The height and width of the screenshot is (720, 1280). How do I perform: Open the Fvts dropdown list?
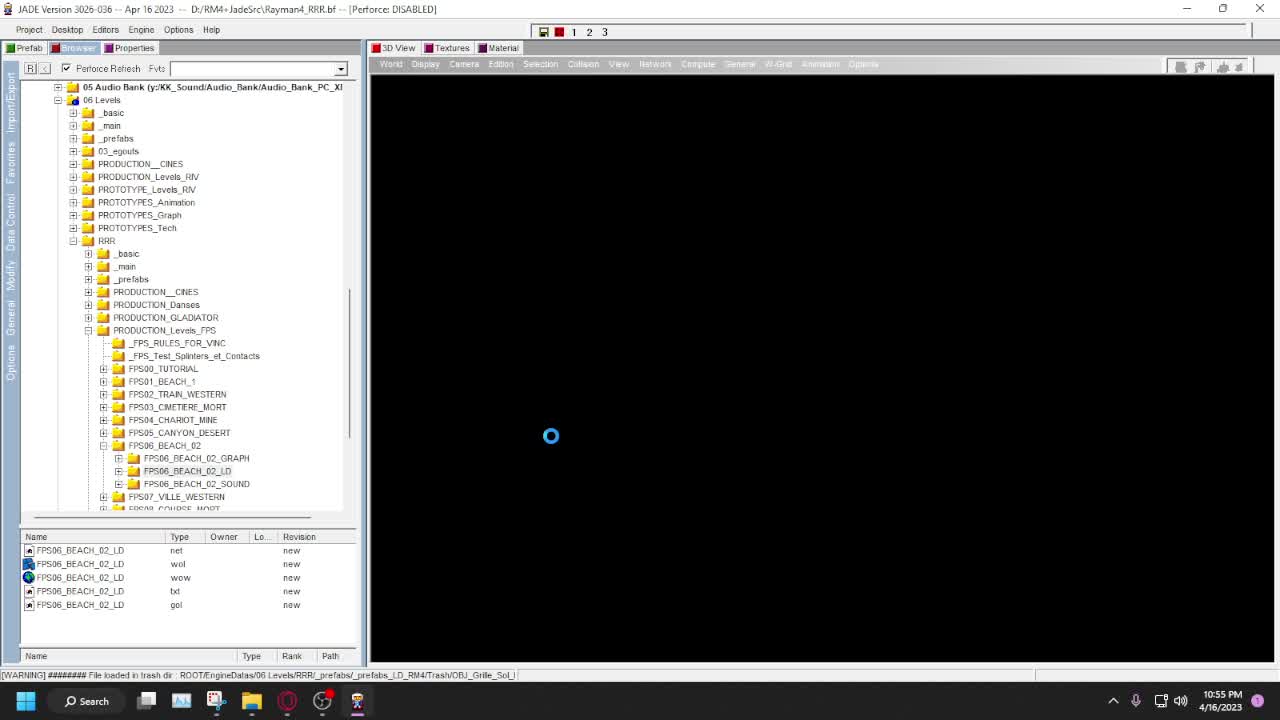(341, 68)
